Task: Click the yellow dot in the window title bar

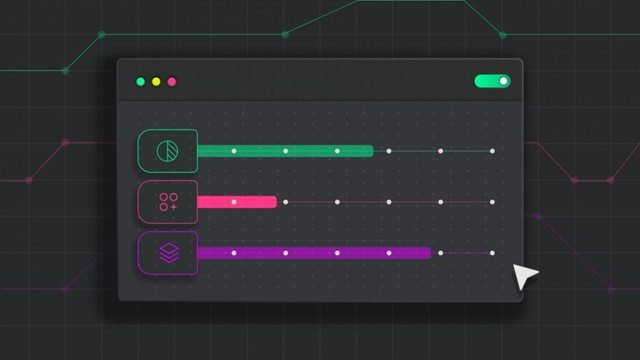Action: point(156,82)
